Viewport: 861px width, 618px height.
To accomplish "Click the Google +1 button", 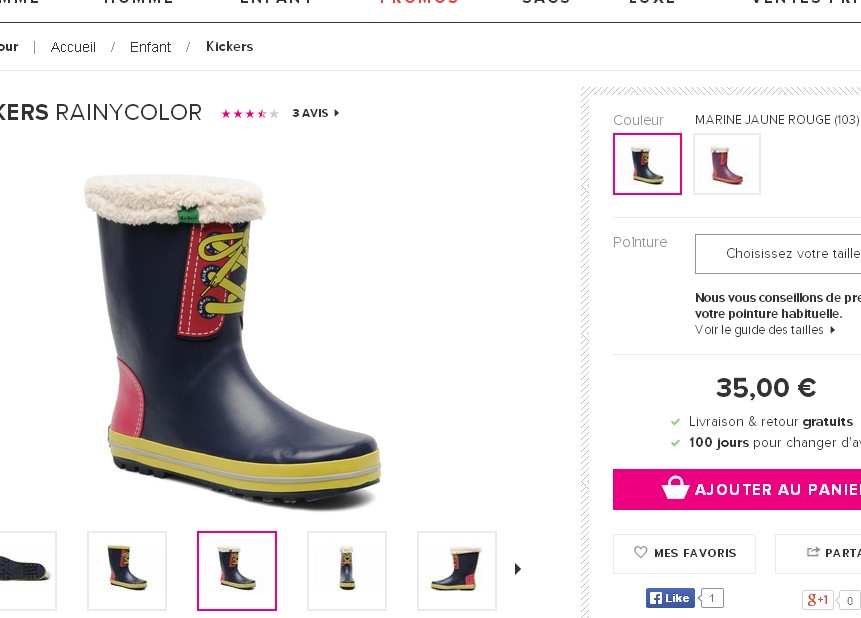I will 817,600.
